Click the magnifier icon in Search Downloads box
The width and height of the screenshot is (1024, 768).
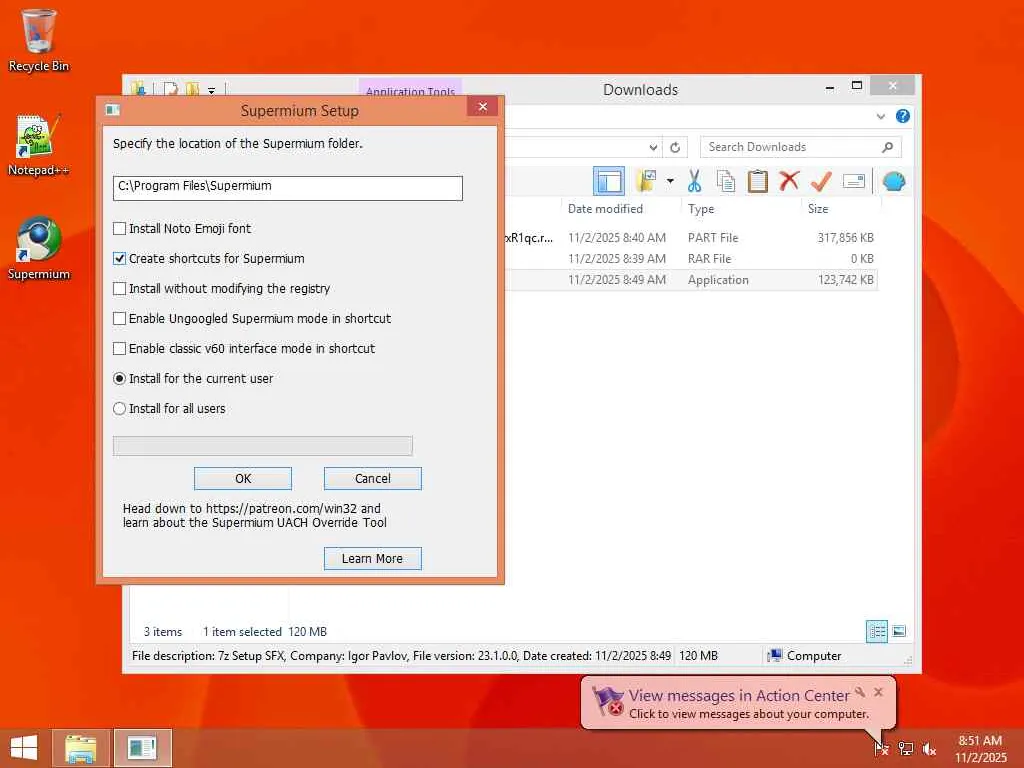pyautogui.click(x=888, y=148)
